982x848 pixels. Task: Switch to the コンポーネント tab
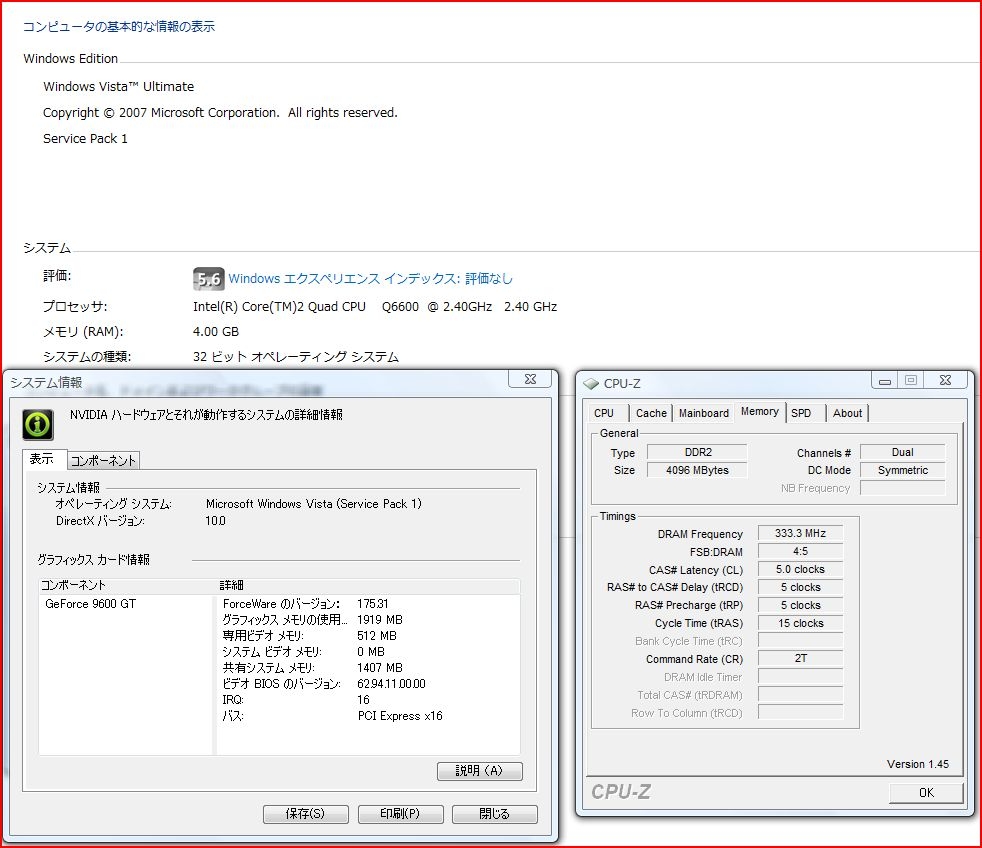click(x=103, y=460)
